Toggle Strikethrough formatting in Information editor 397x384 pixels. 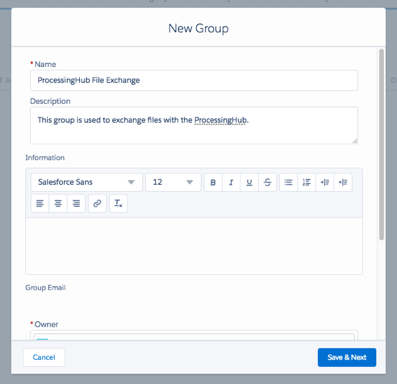coord(267,182)
